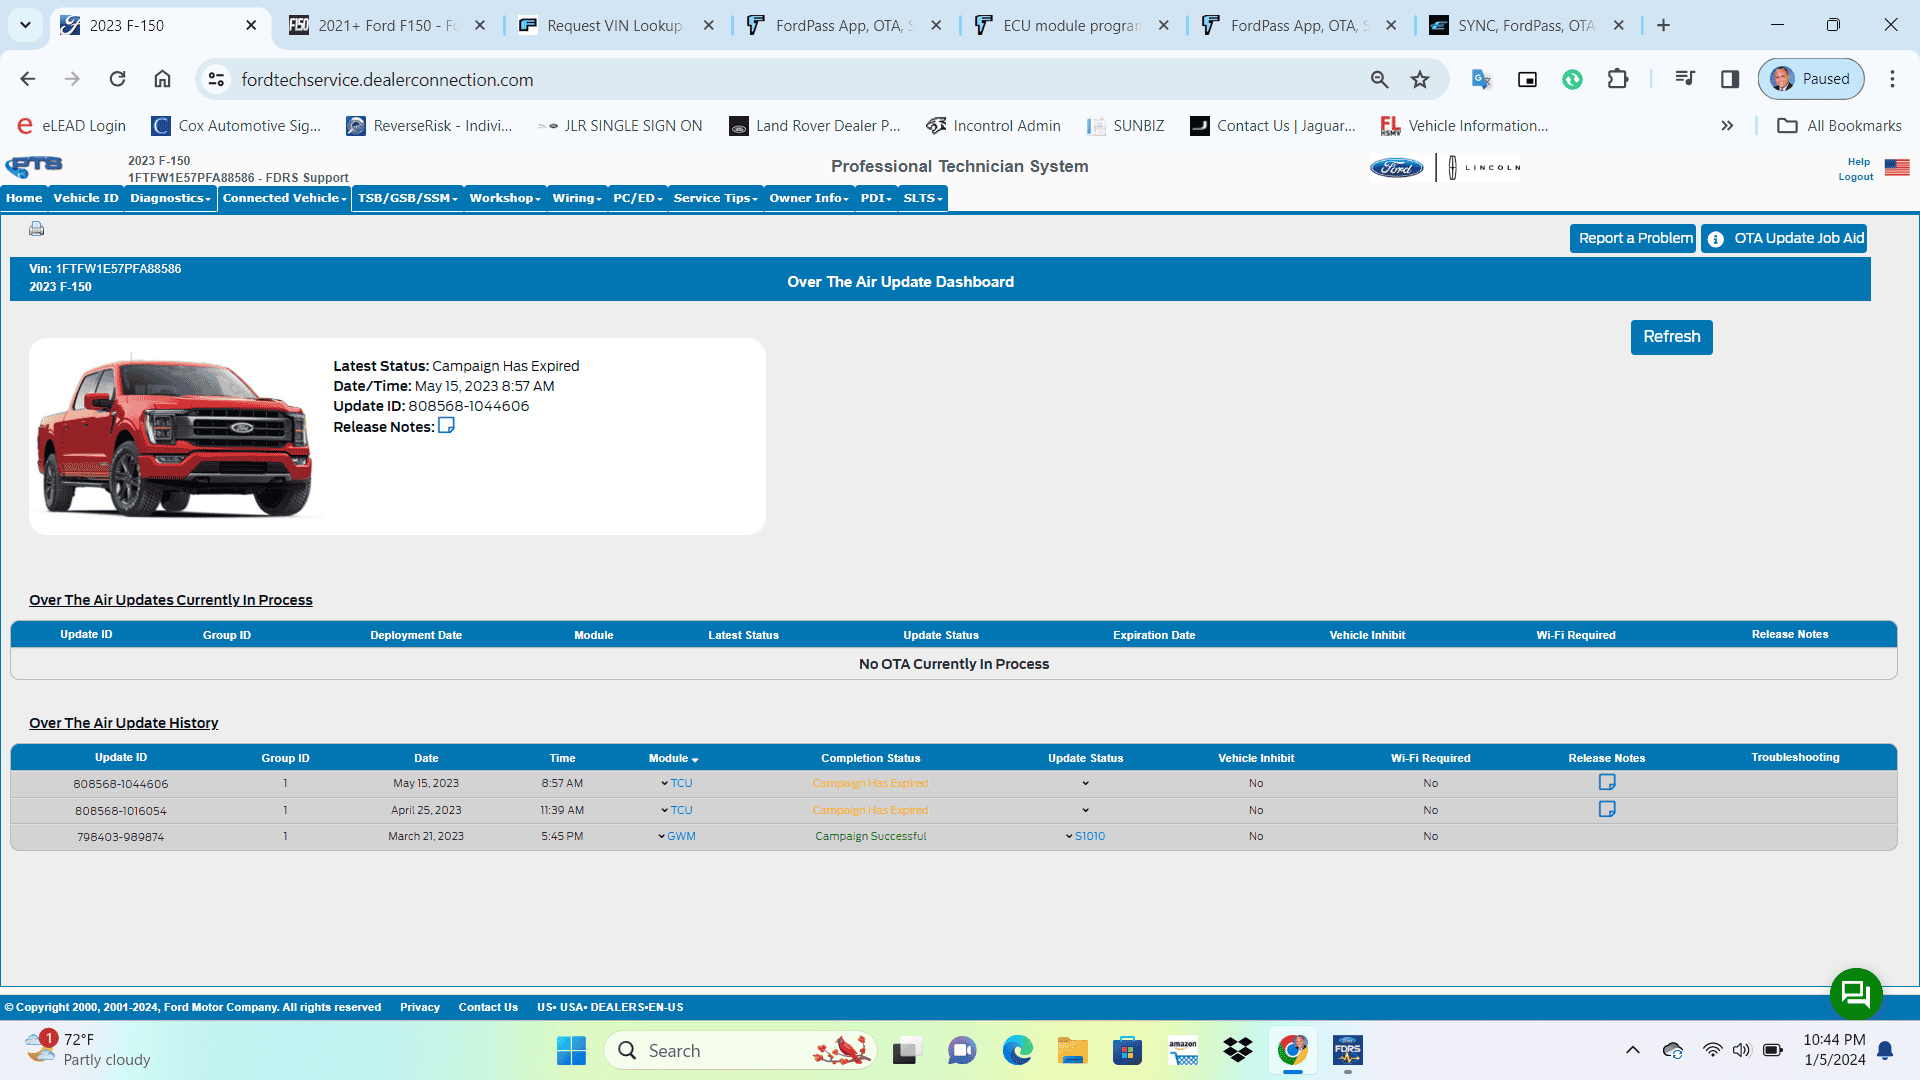Open the TSB/GSB/SSM menu
Viewport: 1920px width, 1080px height.
[407, 198]
